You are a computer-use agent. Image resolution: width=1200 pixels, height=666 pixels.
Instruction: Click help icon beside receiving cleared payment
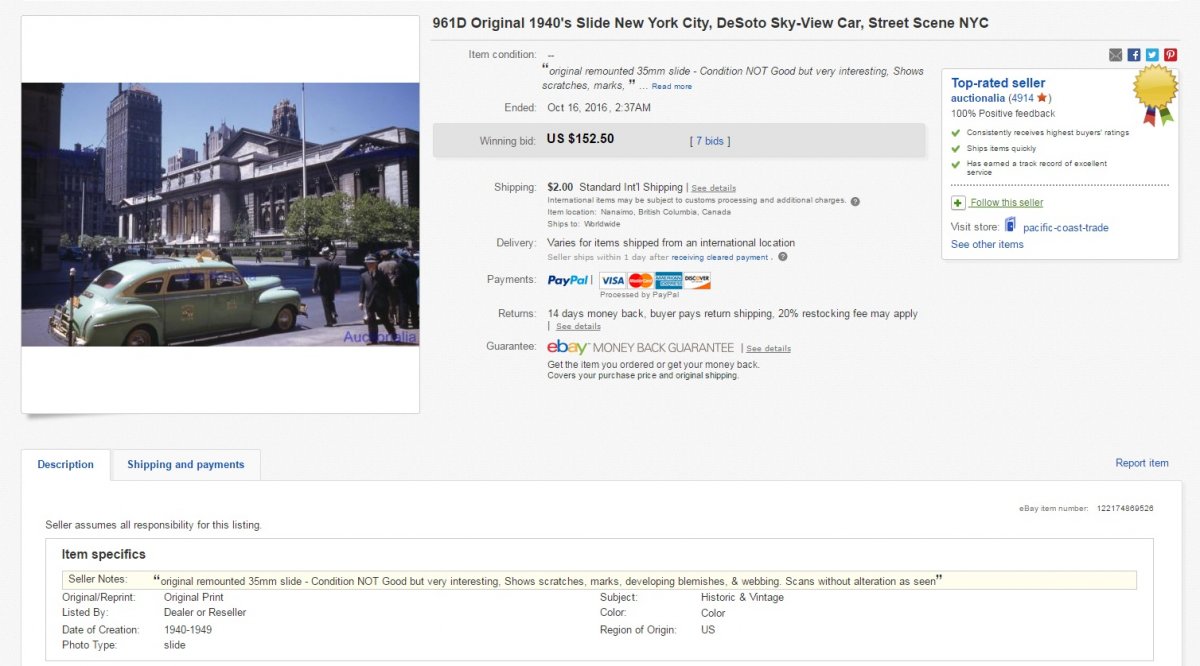(782, 257)
